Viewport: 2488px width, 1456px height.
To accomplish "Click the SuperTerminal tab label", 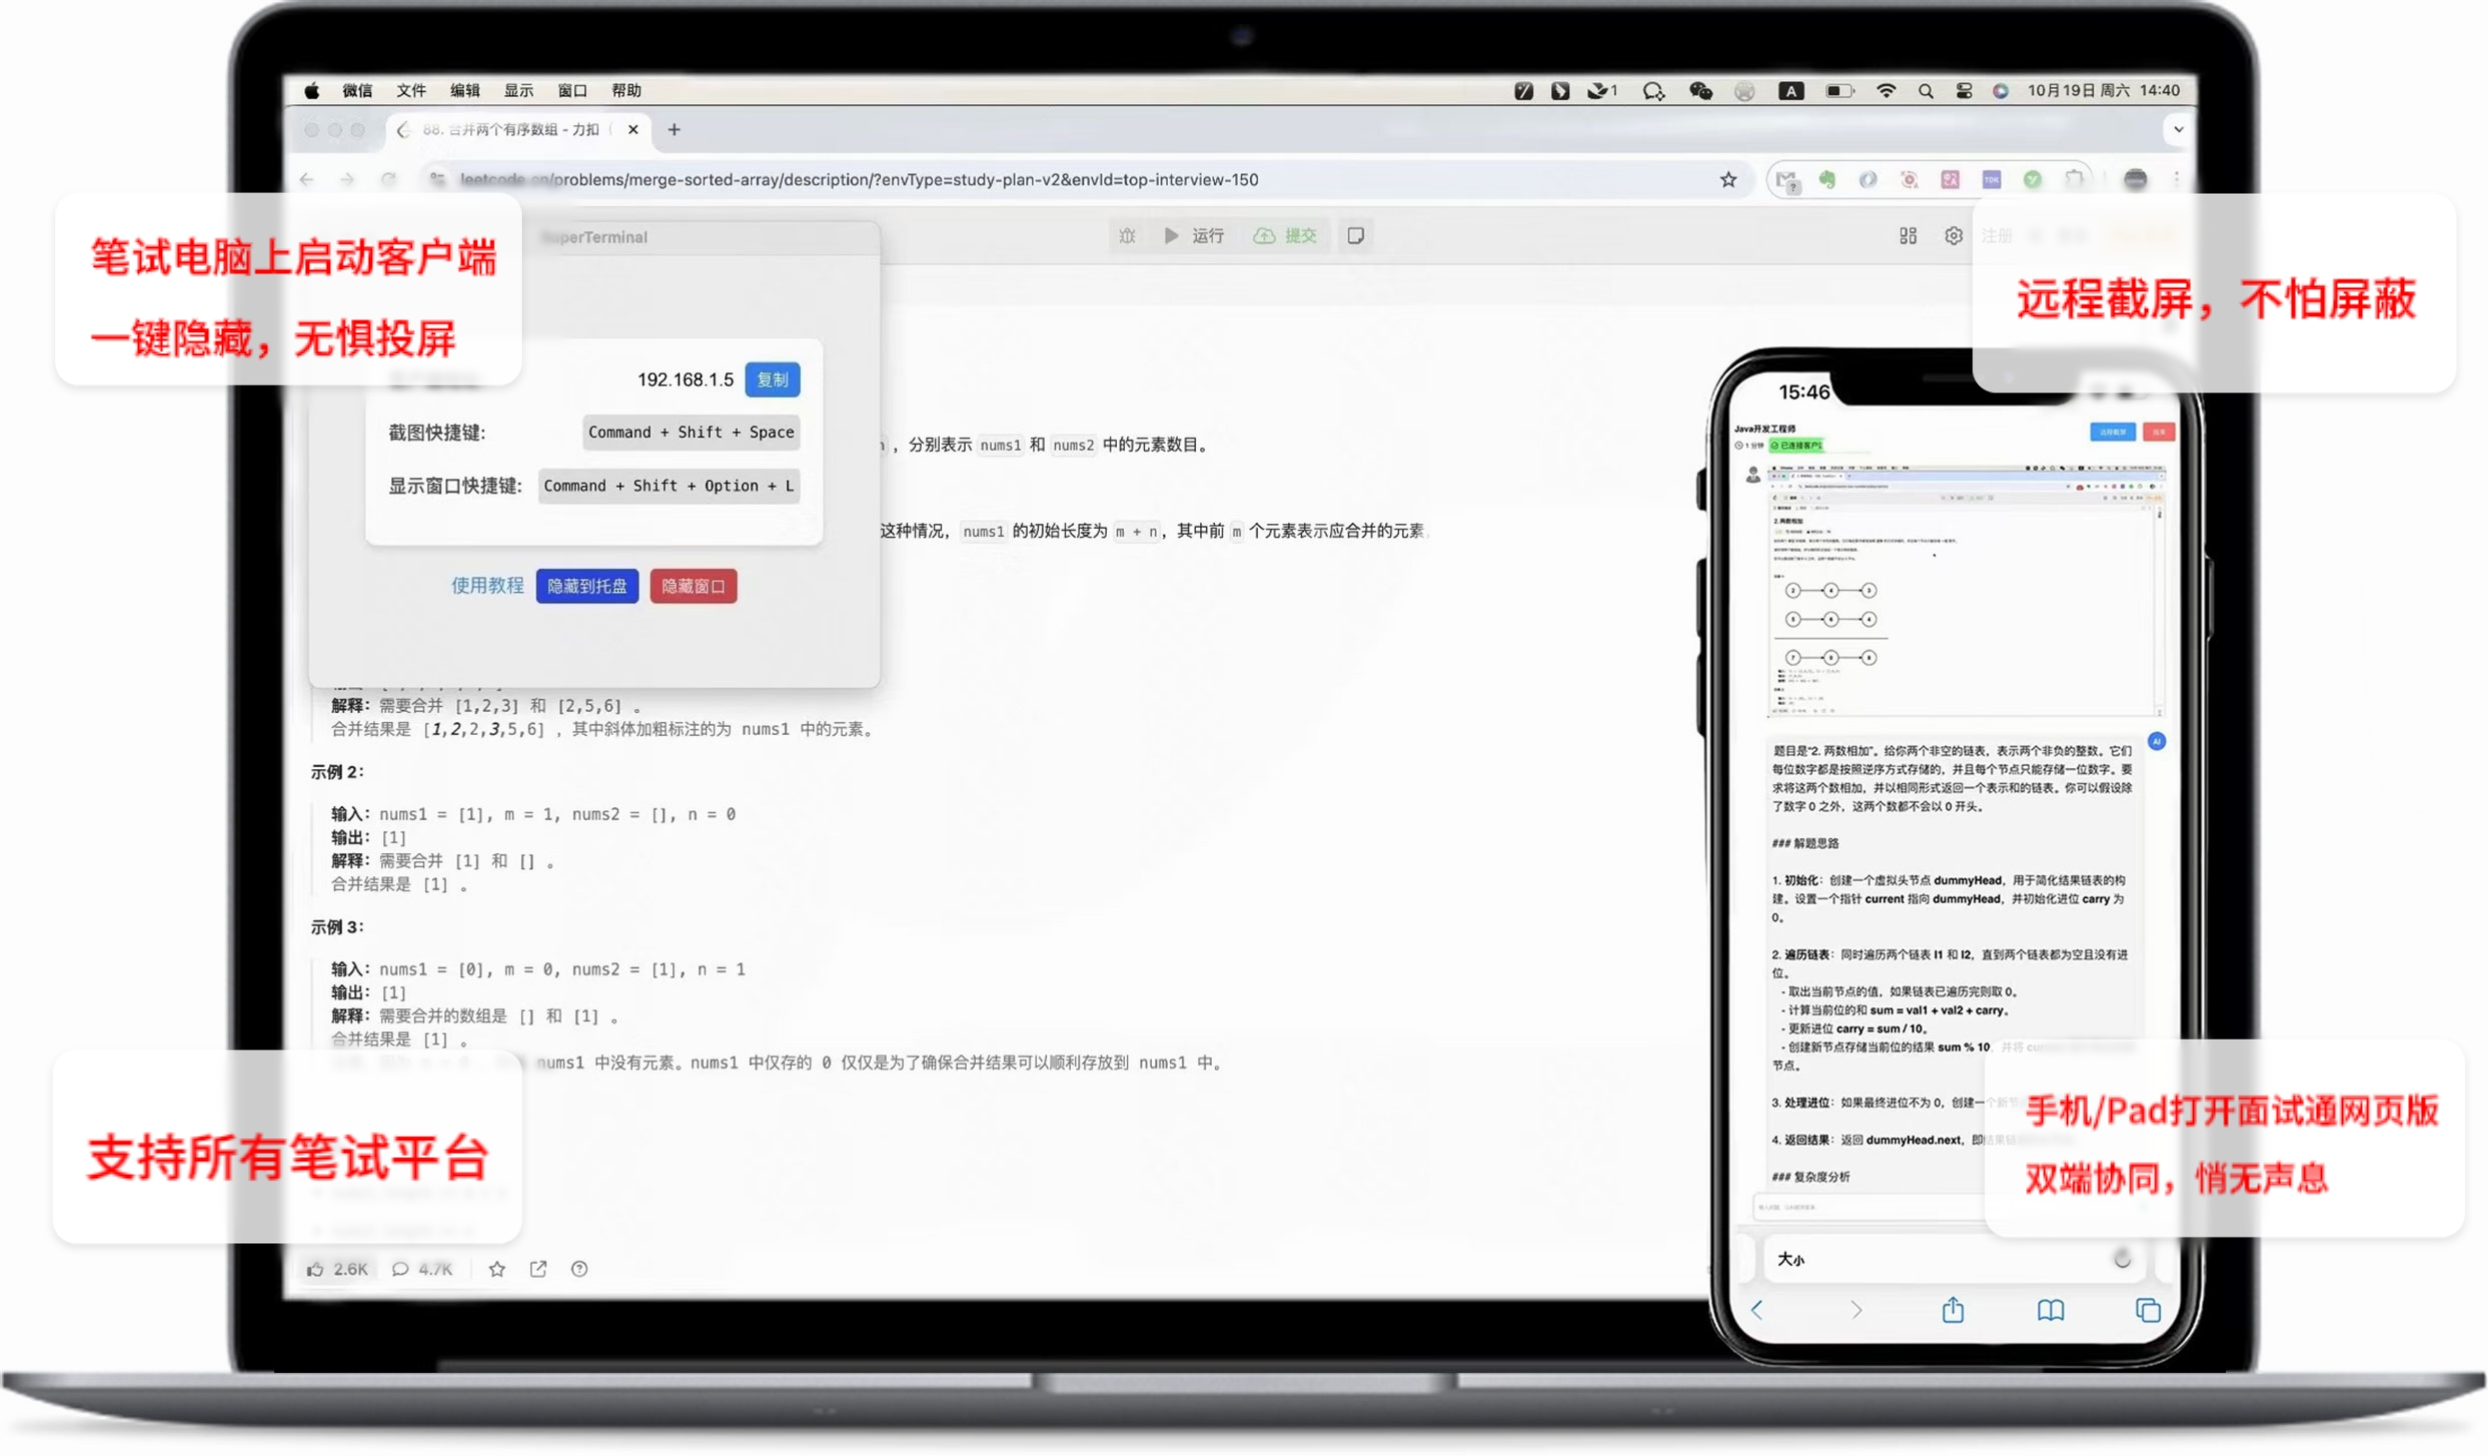I will point(596,236).
